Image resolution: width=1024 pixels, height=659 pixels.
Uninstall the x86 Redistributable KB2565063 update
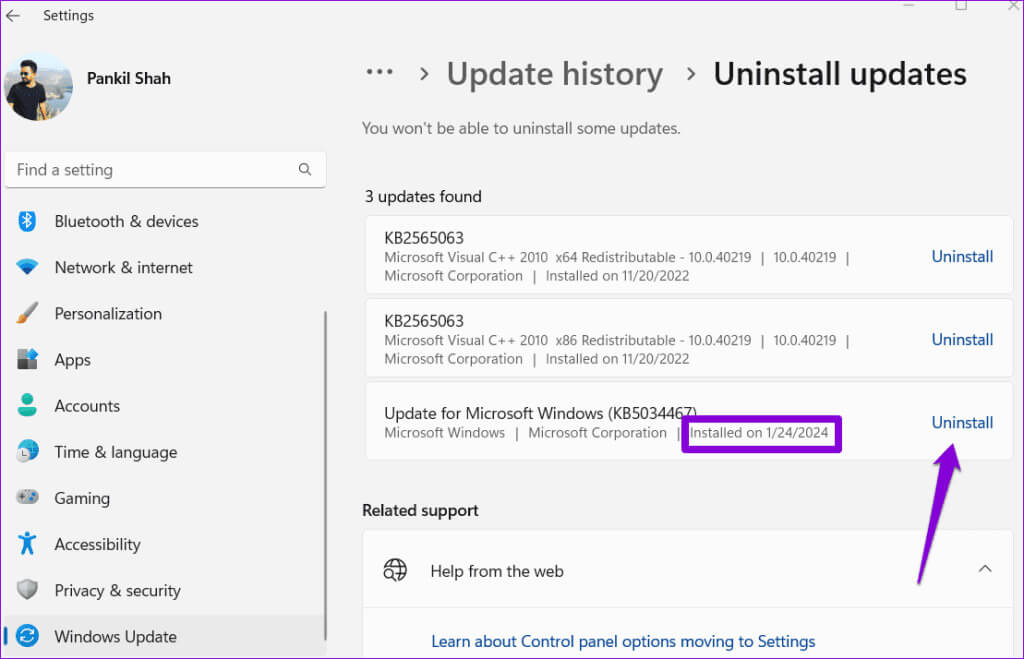click(962, 340)
